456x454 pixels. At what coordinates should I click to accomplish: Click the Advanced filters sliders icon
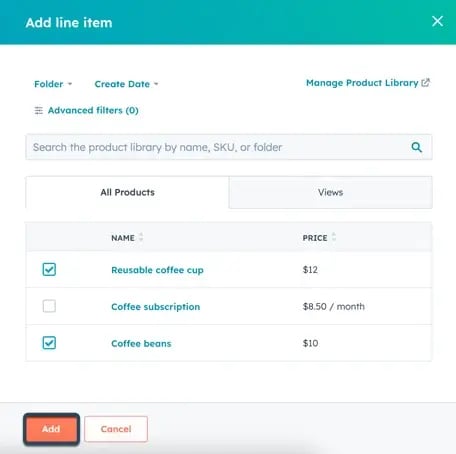pos(39,110)
